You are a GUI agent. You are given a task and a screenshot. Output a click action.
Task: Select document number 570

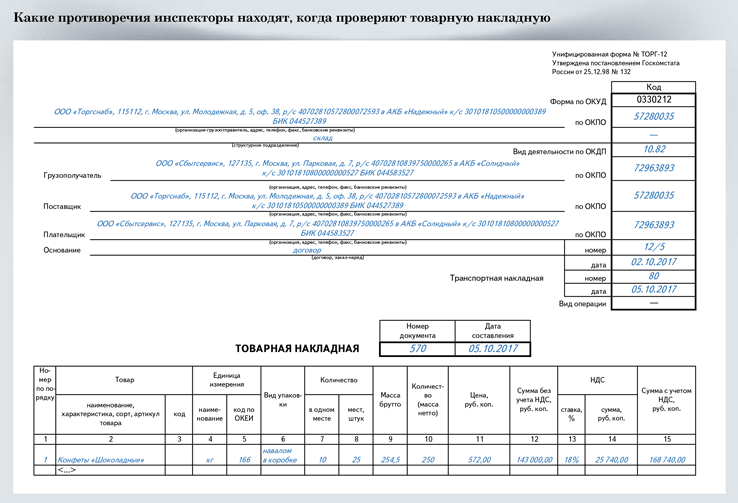point(417,349)
